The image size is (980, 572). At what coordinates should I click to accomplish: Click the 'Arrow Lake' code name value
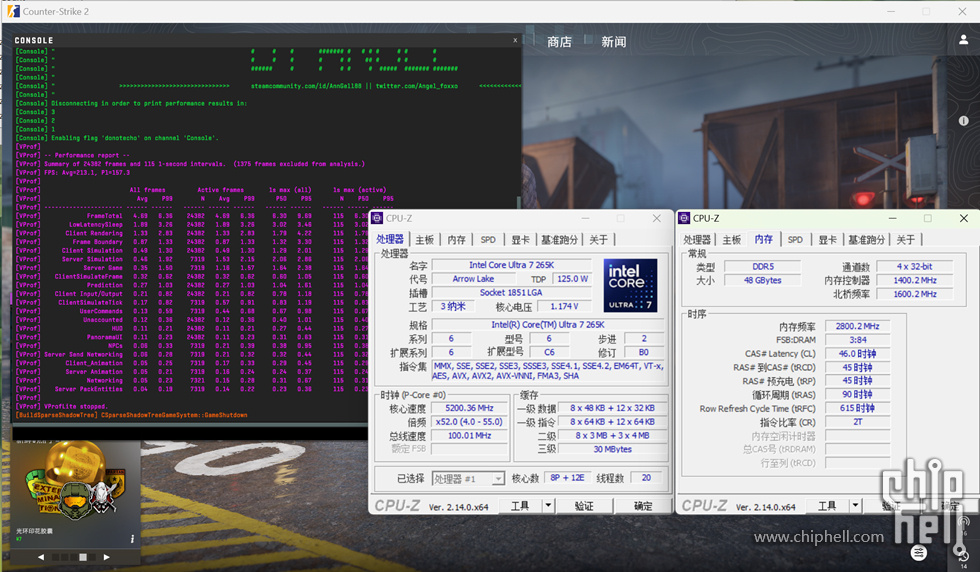click(x=472, y=279)
